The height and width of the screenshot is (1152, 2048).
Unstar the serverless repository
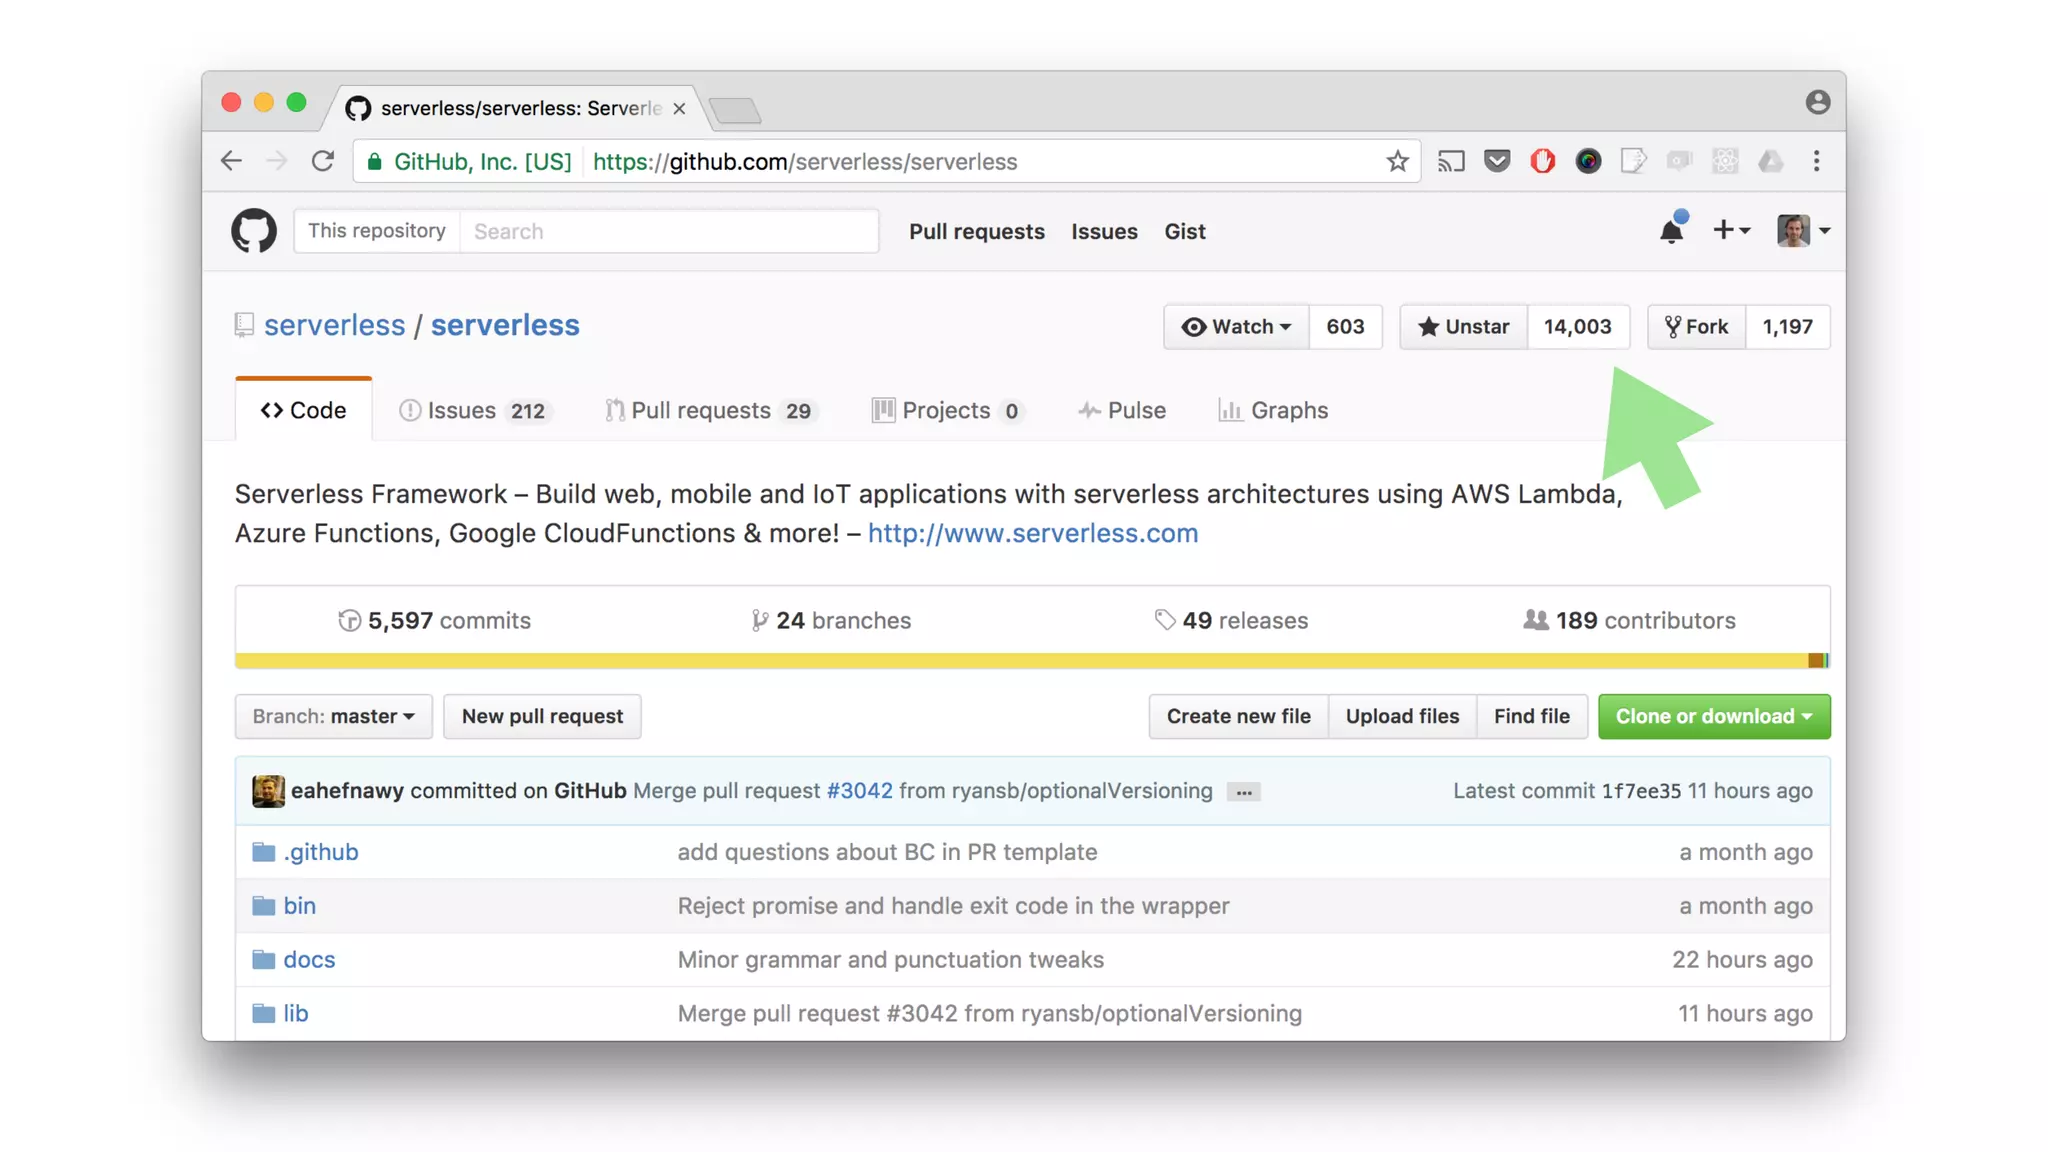tap(1463, 327)
